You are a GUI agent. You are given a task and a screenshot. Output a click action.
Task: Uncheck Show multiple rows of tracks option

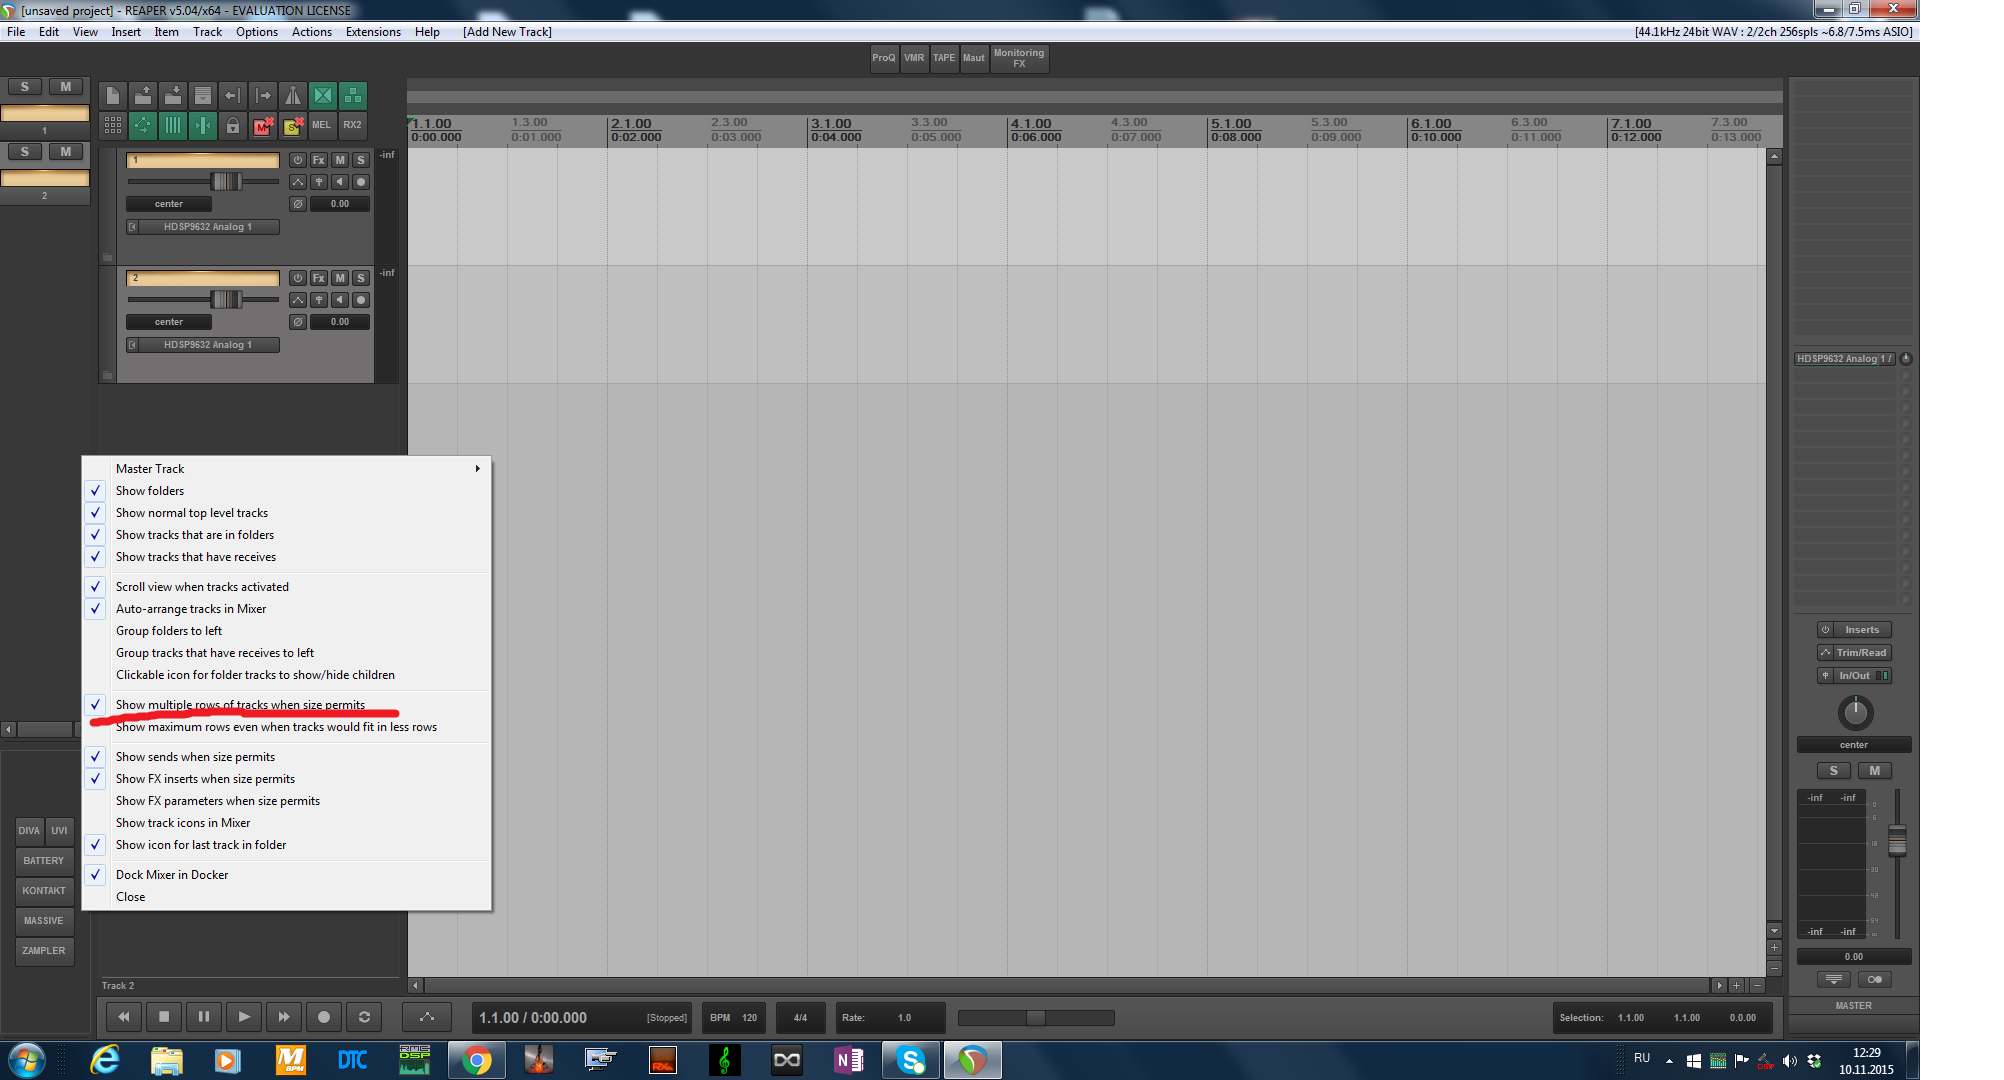pyautogui.click(x=240, y=705)
